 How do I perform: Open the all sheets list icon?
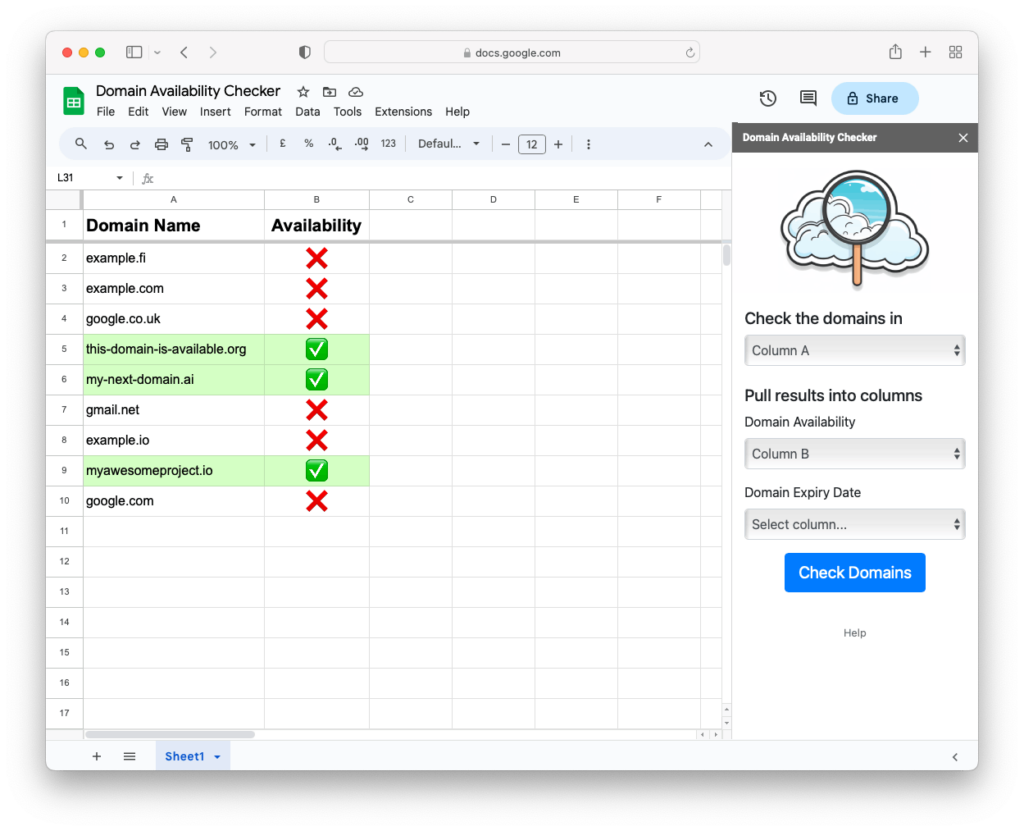pos(129,756)
